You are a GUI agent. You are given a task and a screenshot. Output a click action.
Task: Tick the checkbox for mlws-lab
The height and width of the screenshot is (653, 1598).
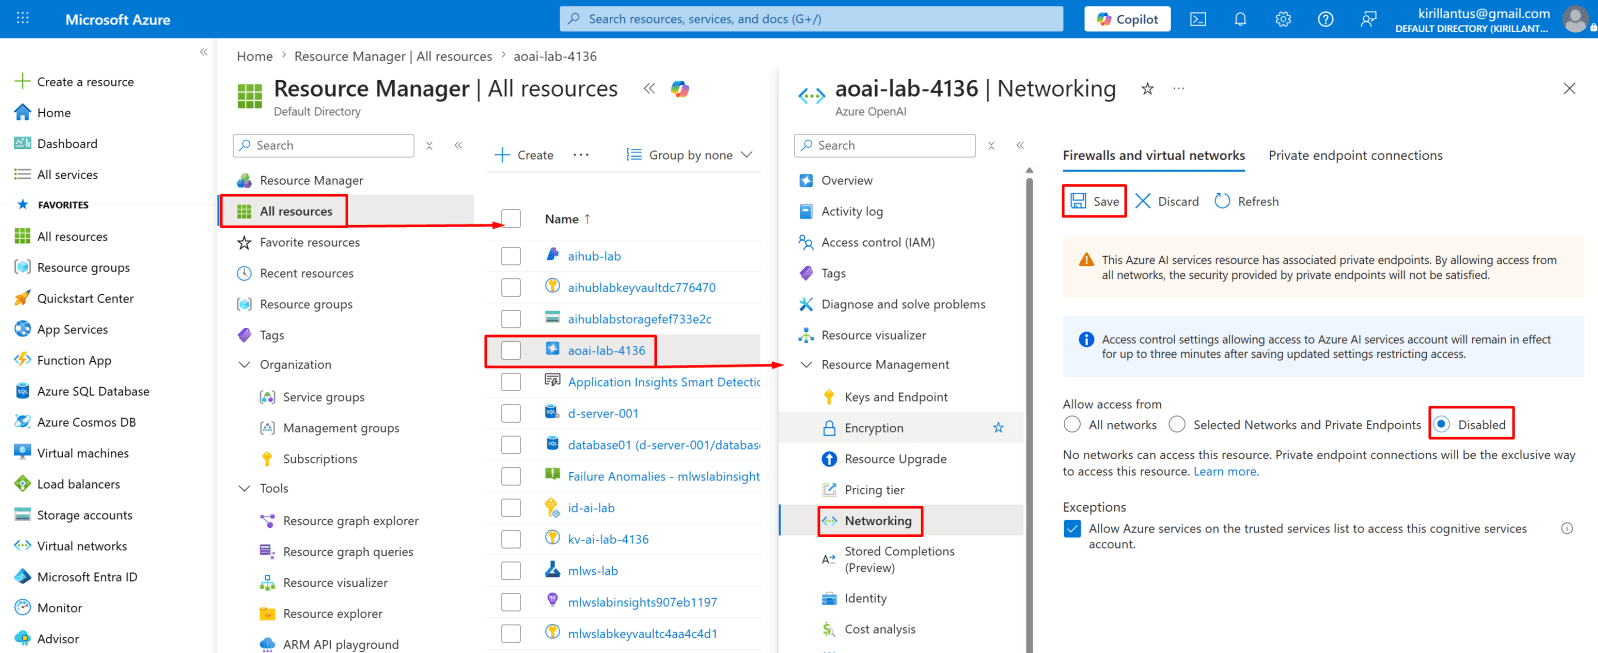click(511, 571)
